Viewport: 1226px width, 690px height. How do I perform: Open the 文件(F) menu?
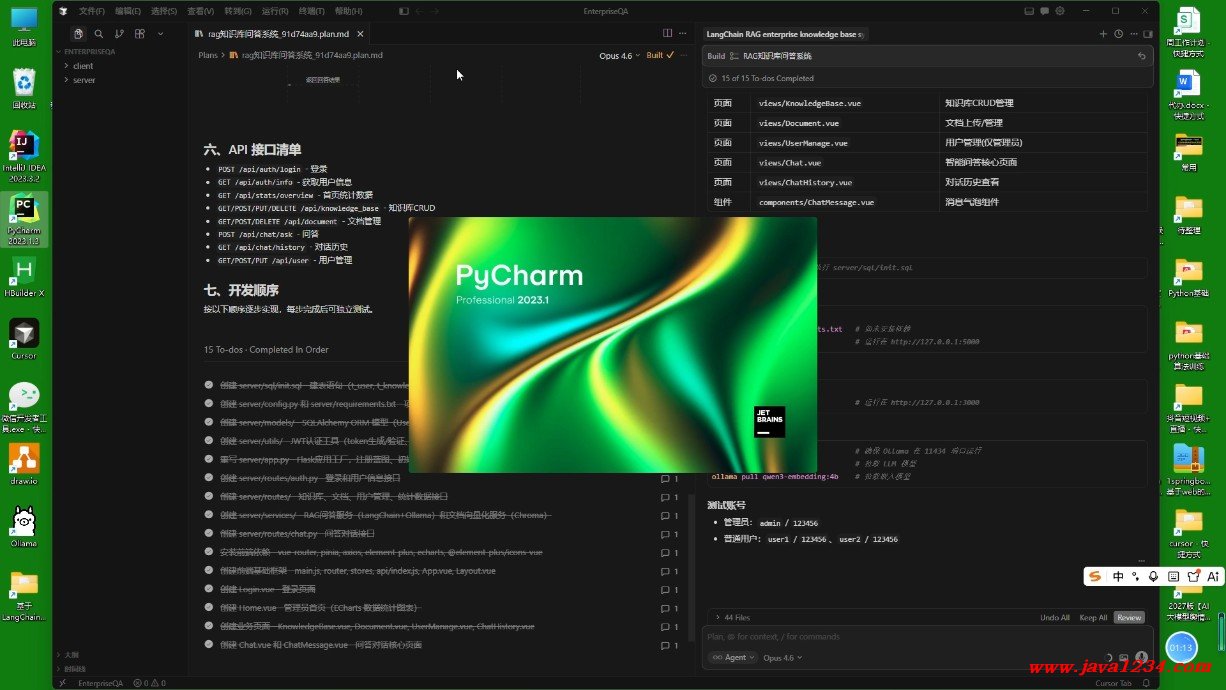[91, 11]
